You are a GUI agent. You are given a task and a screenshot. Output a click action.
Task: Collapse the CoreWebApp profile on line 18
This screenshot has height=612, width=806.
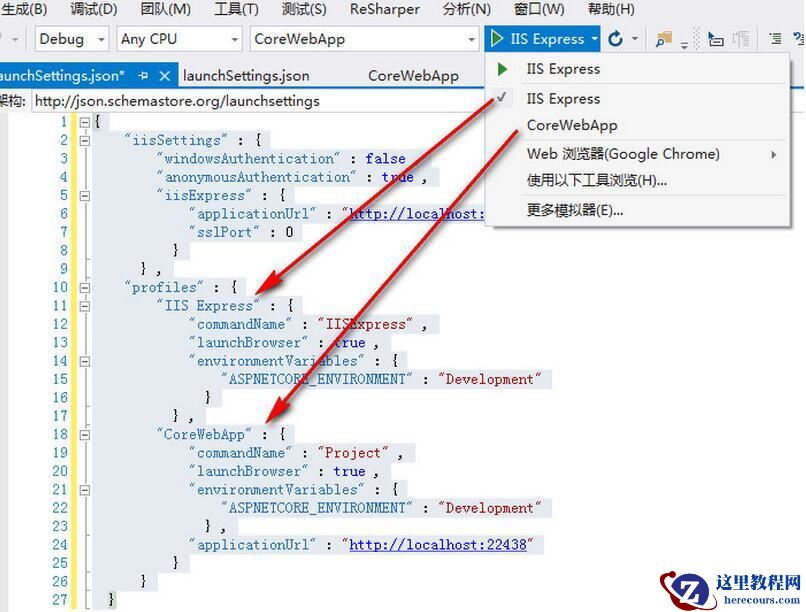pyautogui.click(x=85, y=435)
